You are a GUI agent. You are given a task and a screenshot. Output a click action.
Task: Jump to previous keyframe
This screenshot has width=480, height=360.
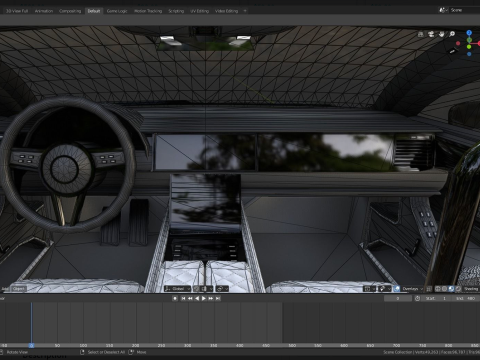[190, 298]
